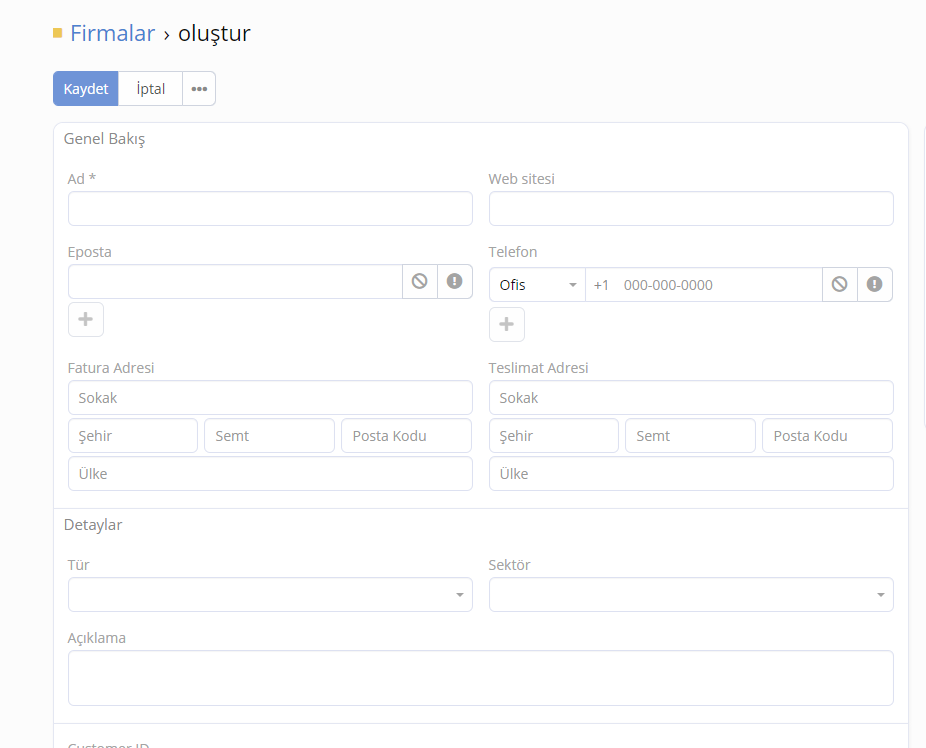The image size is (926, 748).
Task: Go to Firmalar breadcrumb link
Action: pos(112,33)
